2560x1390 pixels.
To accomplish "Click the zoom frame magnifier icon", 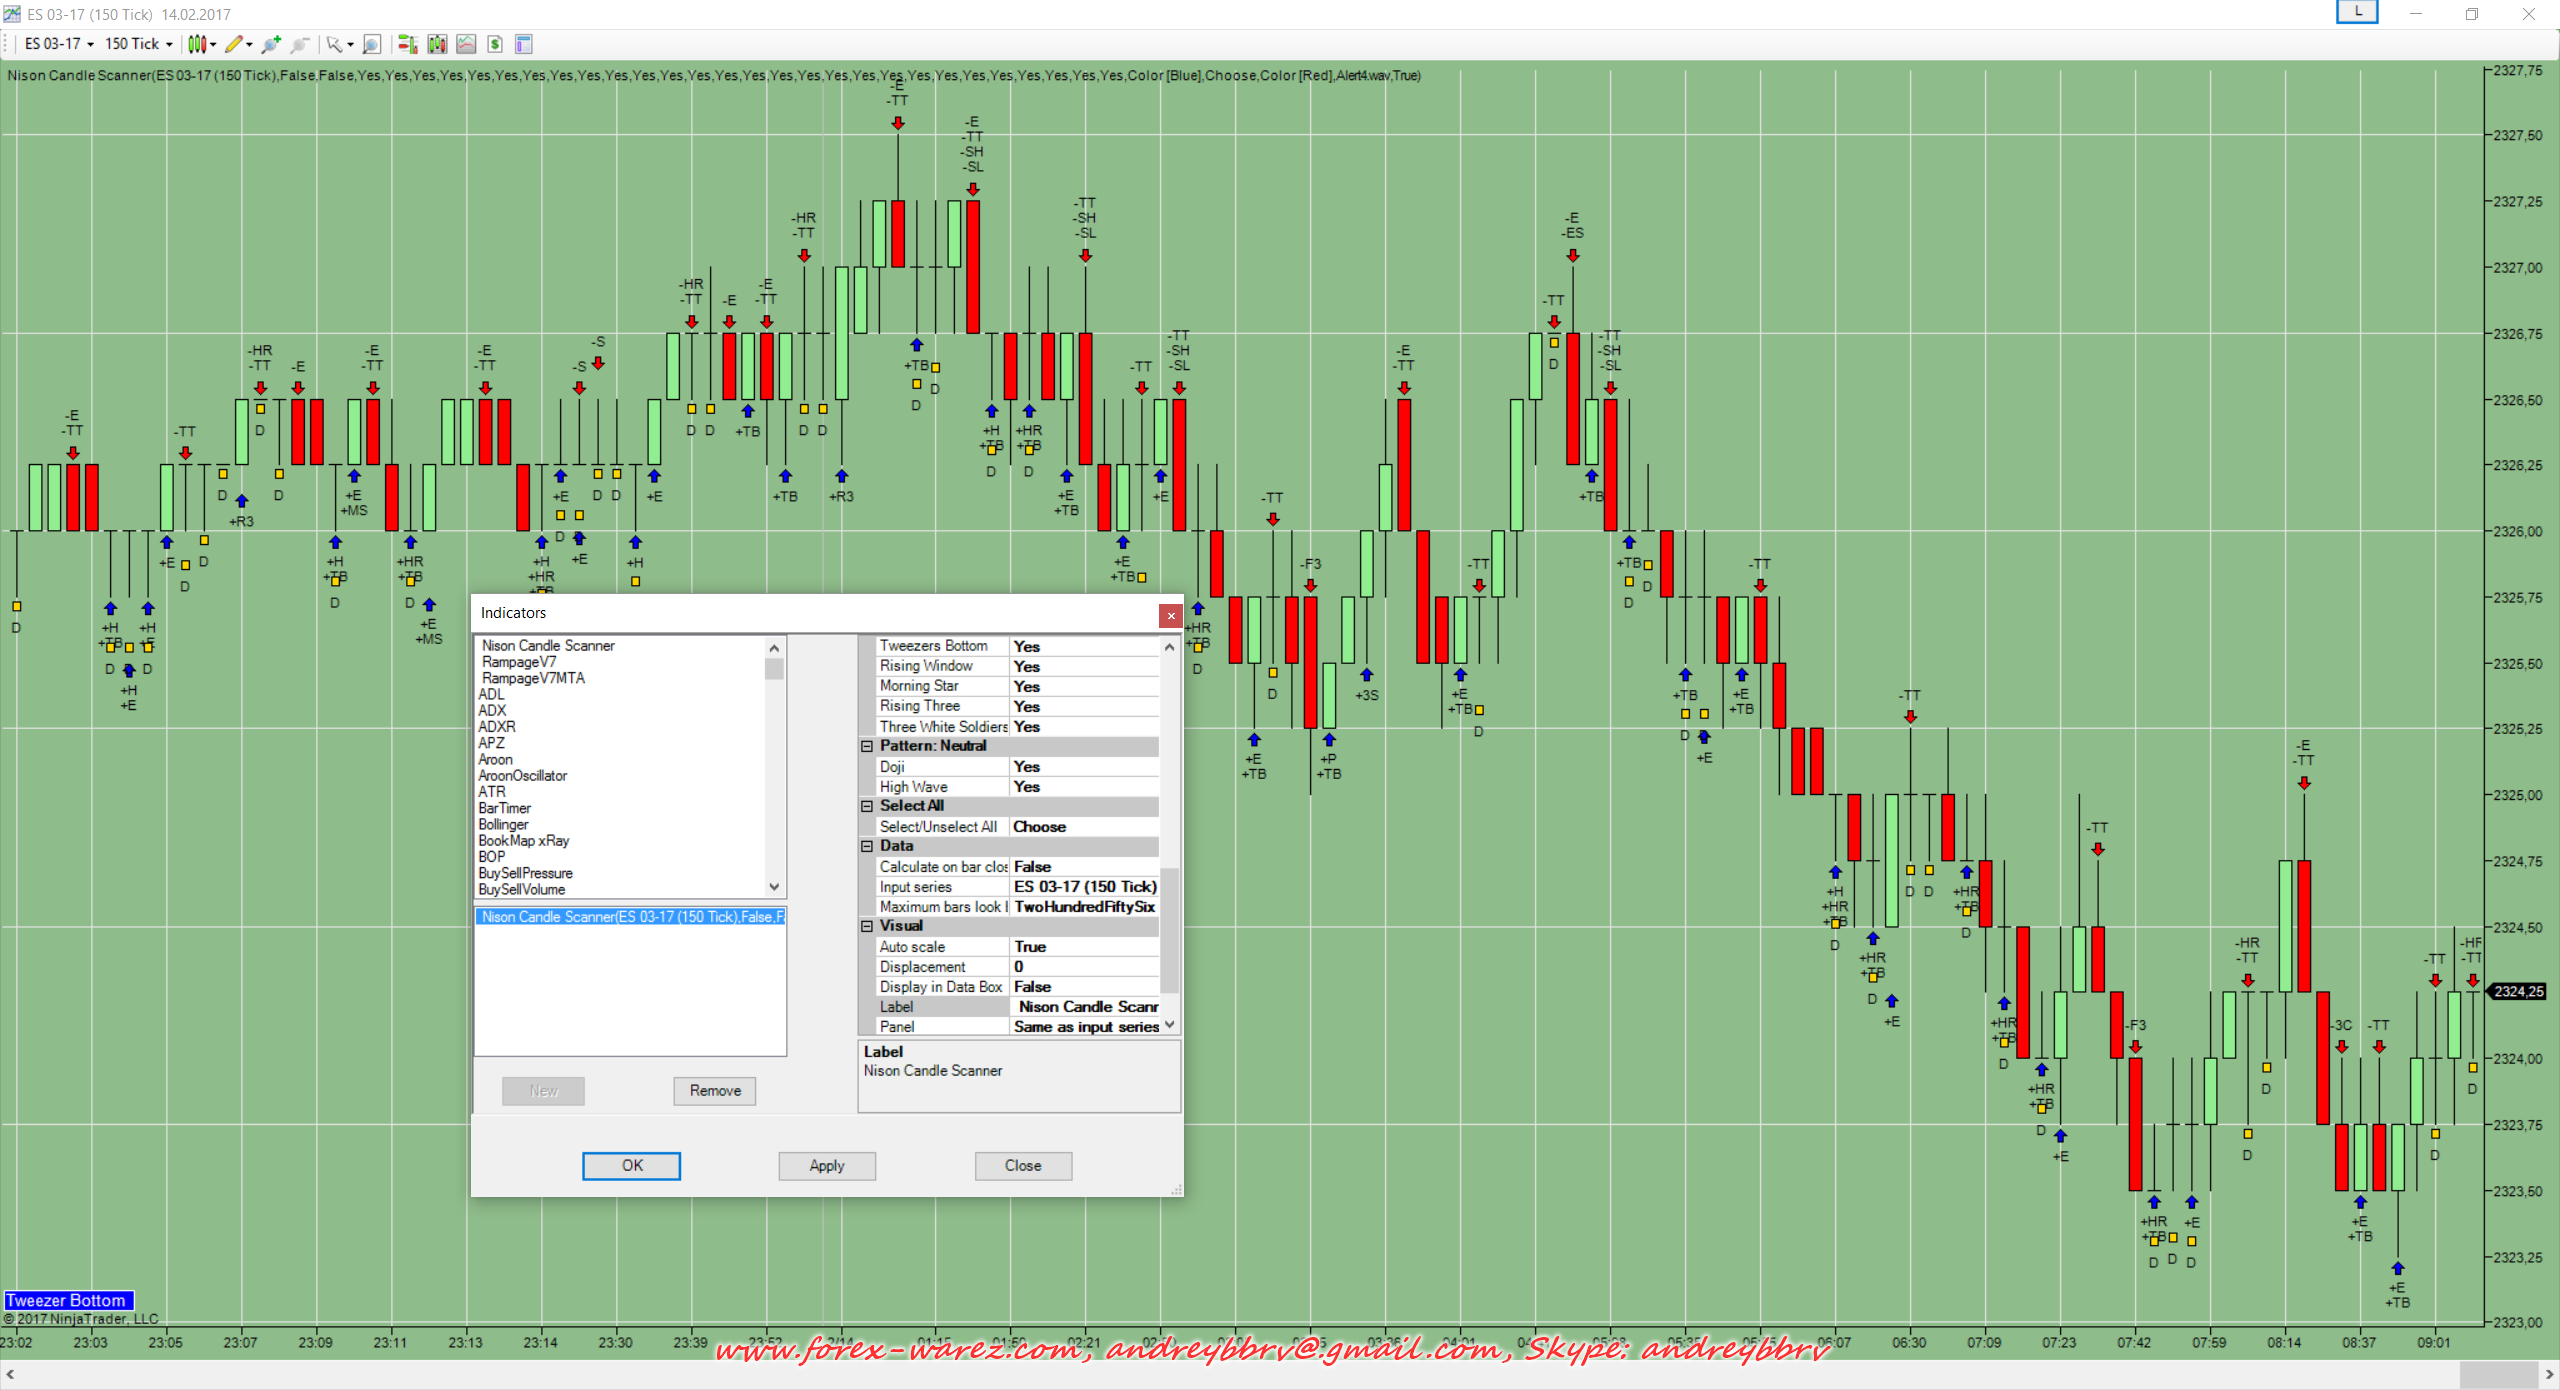I will tap(371, 44).
